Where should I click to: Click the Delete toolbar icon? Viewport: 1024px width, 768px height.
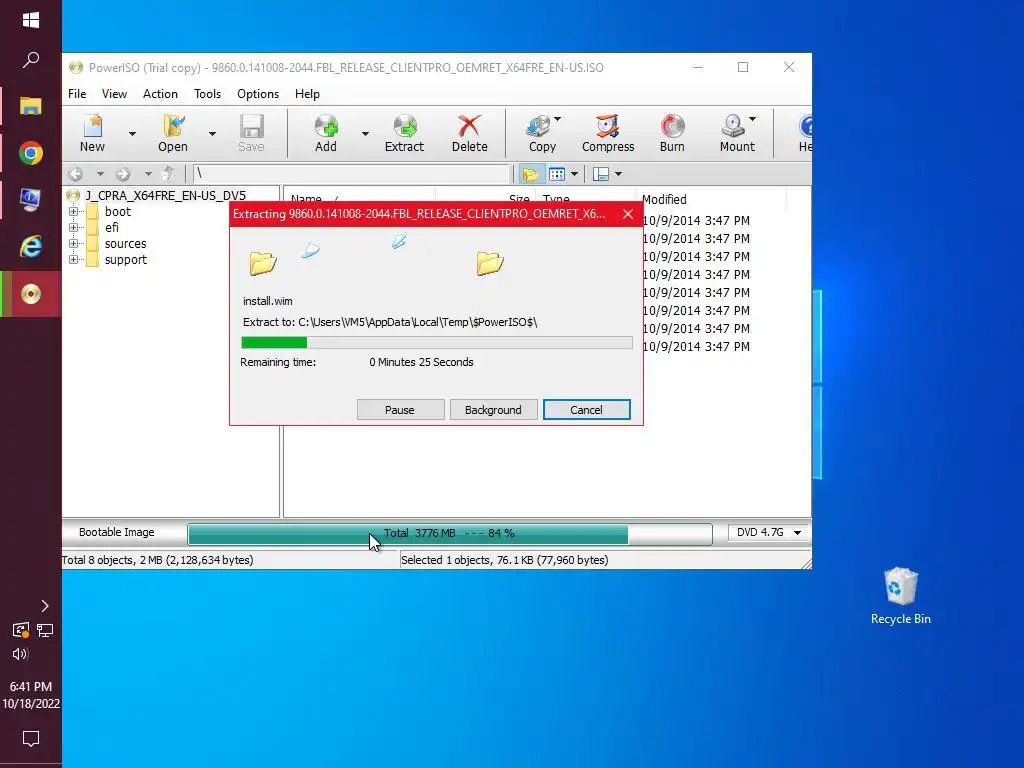coord(470,133)
